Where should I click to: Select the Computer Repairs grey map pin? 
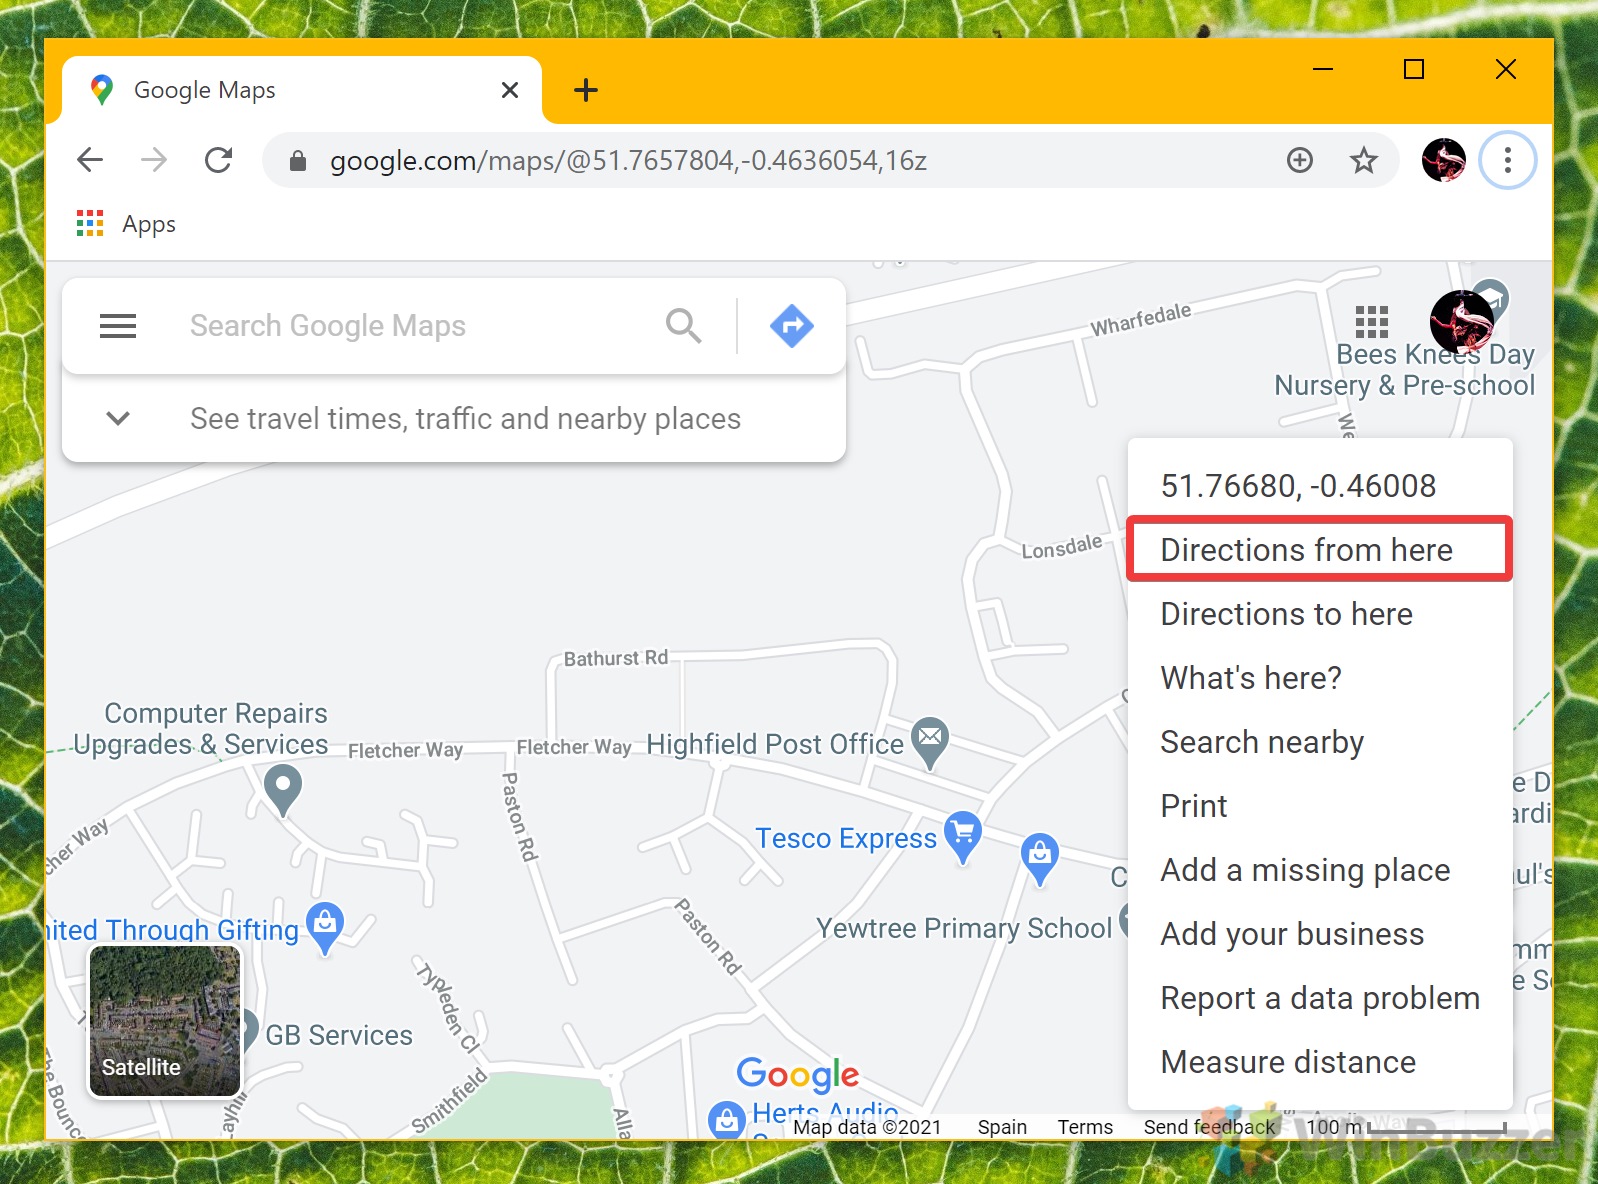(x=283, y=790)
